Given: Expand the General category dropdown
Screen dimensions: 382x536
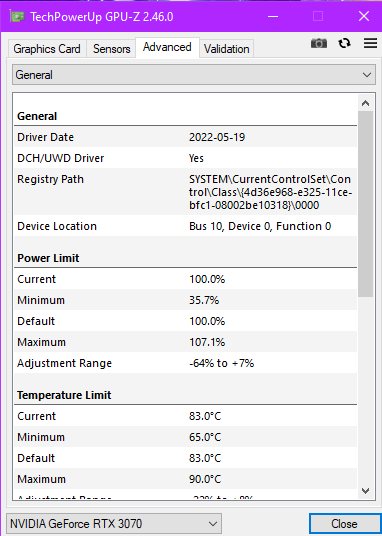Looking at the screenshot, I should (x=194, y=75).
